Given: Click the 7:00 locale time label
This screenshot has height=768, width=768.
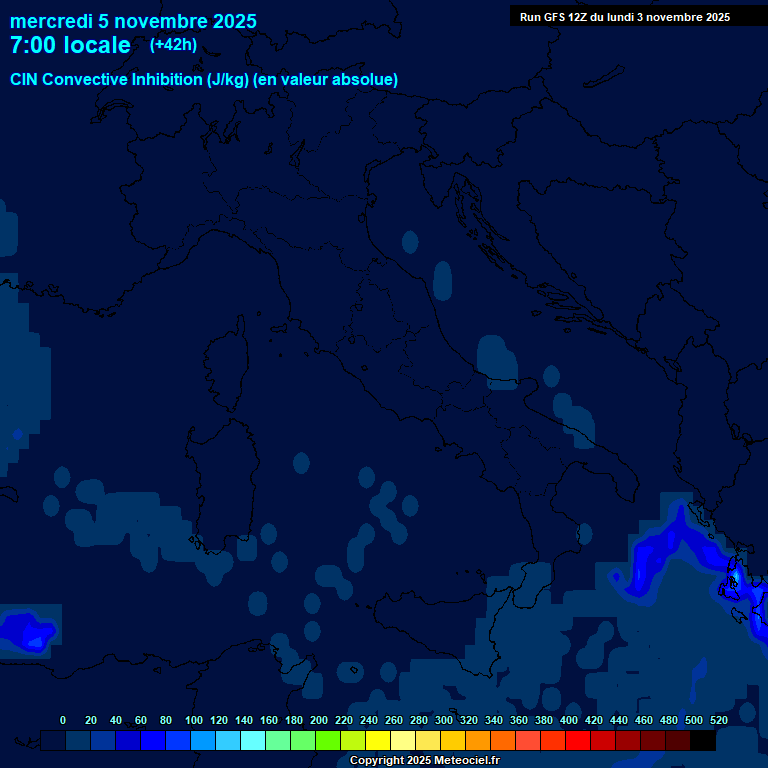Looking at the screenshot, I should pos(70,46).
